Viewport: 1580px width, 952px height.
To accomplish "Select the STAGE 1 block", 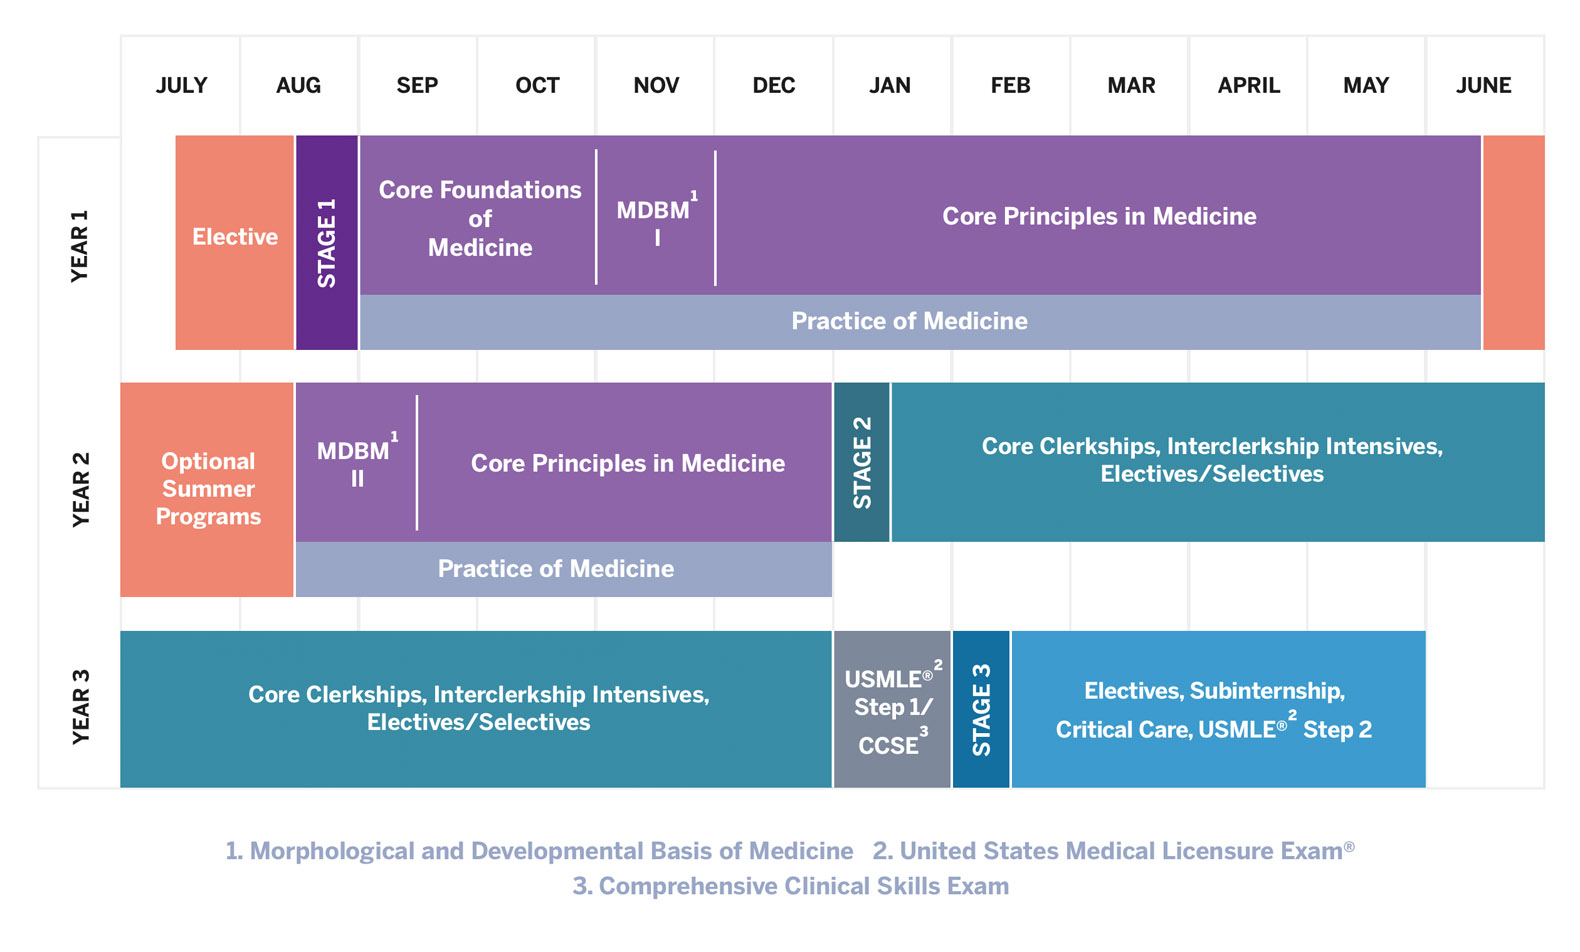I will pos(327,243).
